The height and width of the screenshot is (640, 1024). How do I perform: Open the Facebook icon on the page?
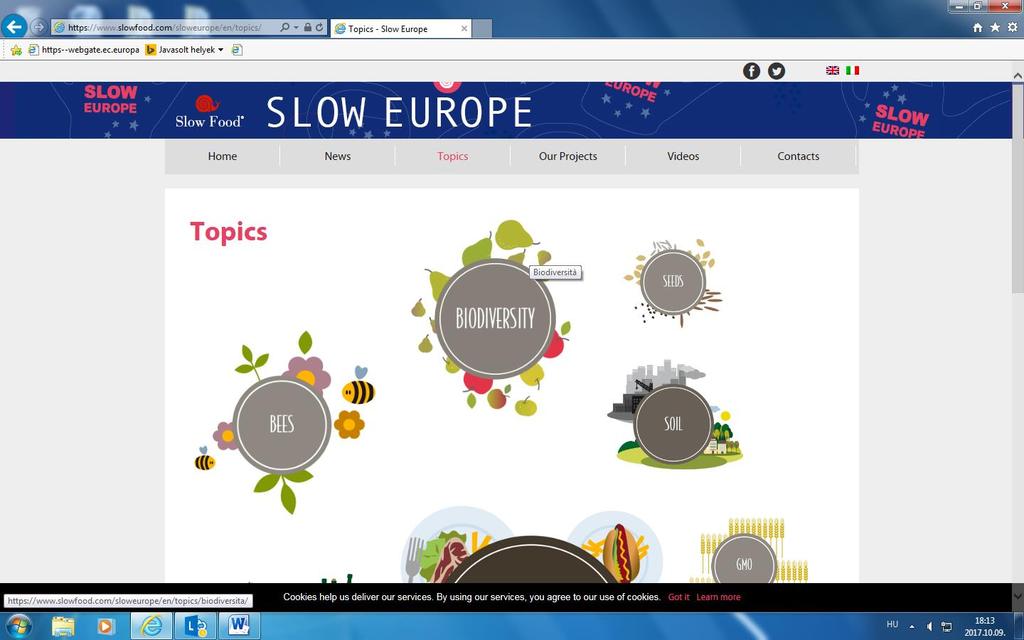[x=752, y=71]
